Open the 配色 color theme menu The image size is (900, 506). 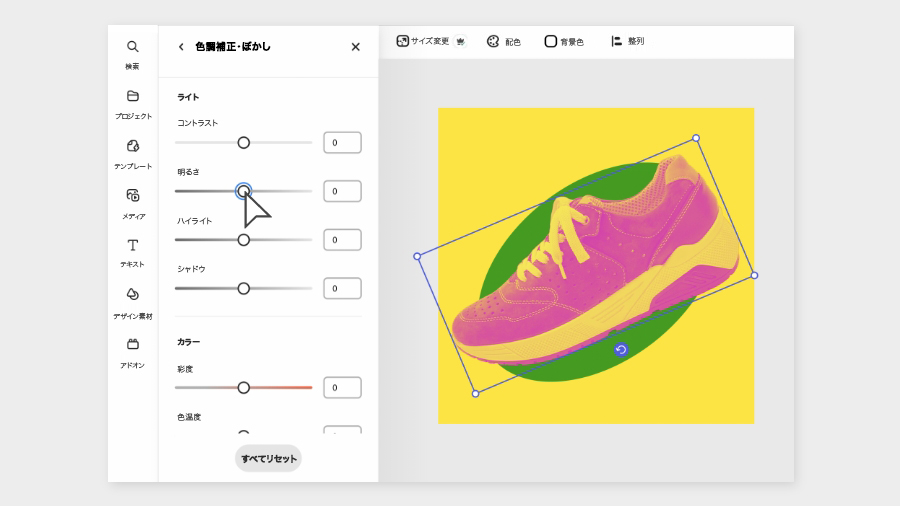(503, 42)
